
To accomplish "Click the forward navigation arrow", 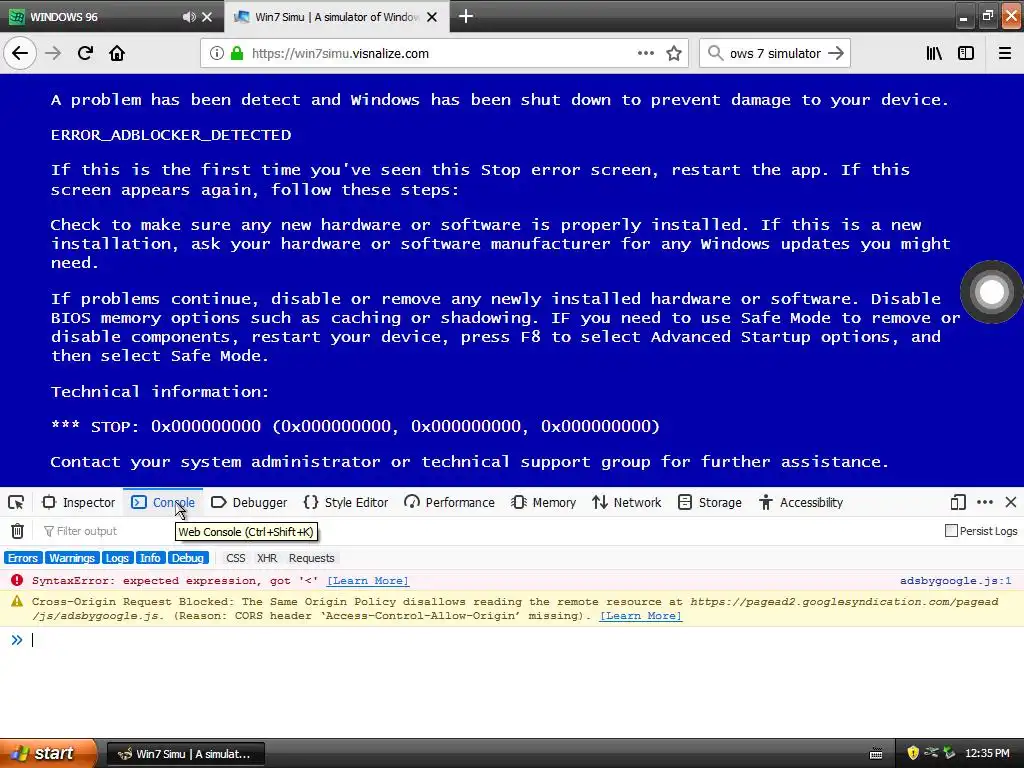I will click(x=53, y=54).
